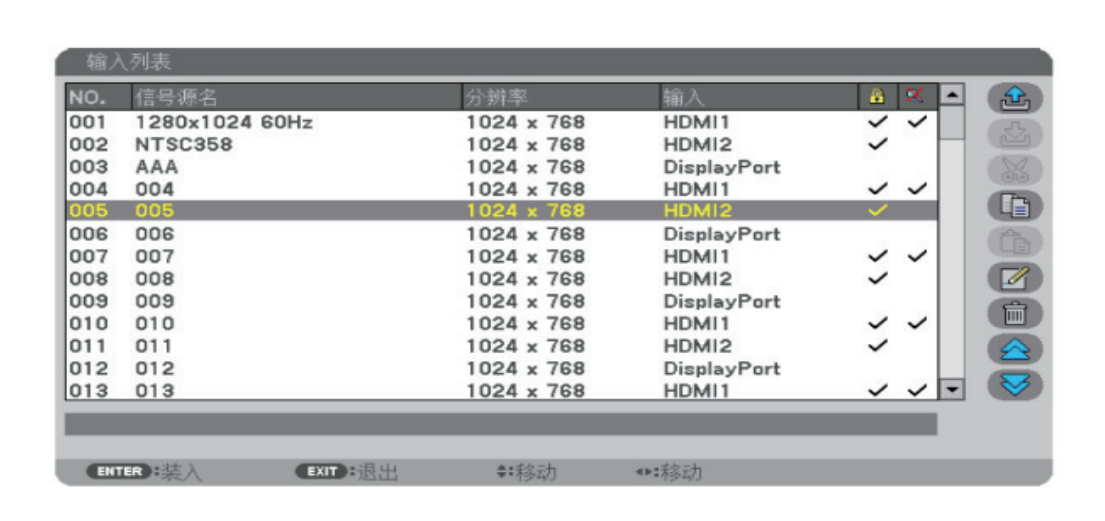The image size is (1105, 521).
Task: Click the 信号源名 column header
Action: pyautogui.click(x=177, y=97)
